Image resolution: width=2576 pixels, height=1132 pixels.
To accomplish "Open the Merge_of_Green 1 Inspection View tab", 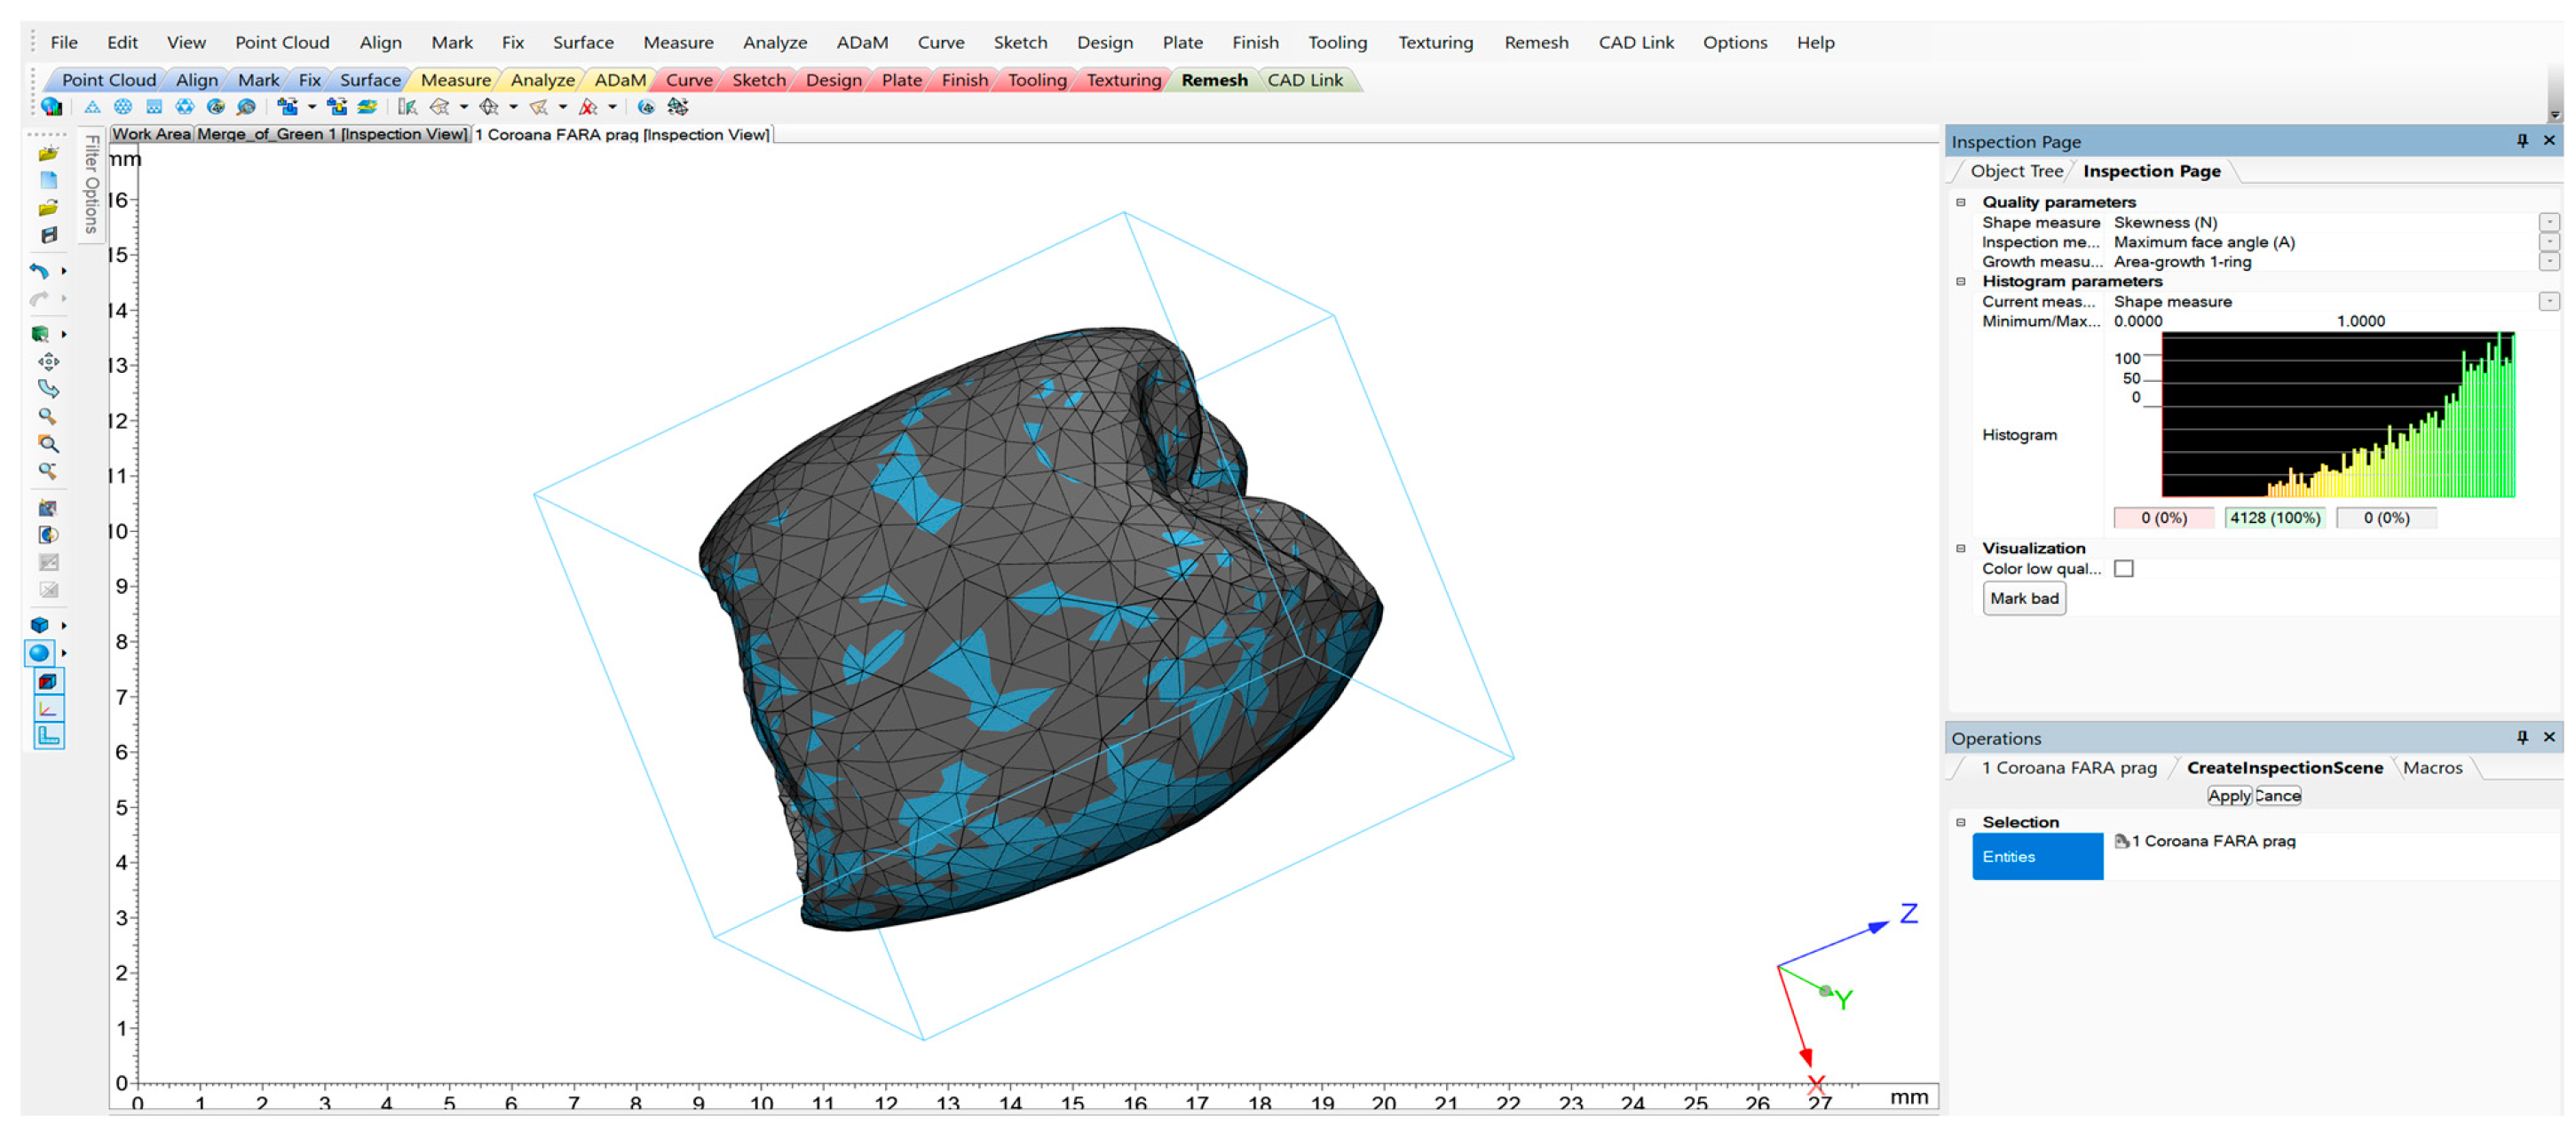I will tap(331, 134).
